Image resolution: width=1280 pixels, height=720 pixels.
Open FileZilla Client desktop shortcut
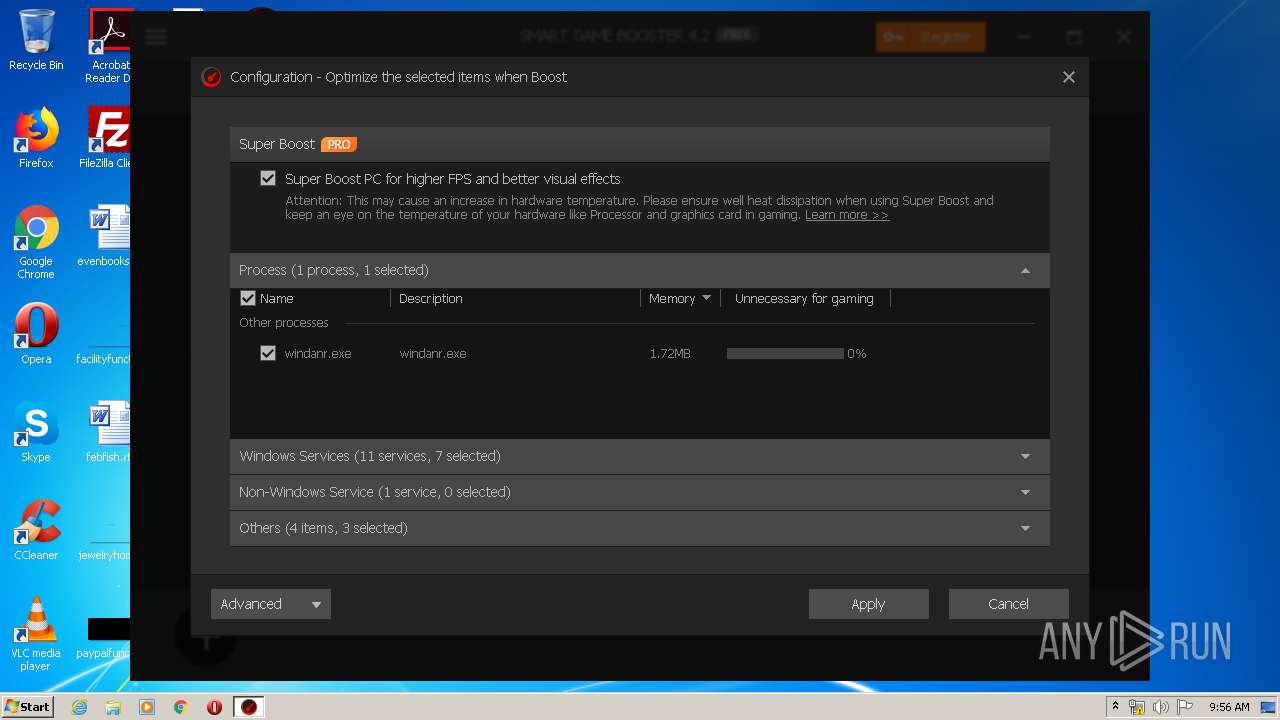point(106,138)
